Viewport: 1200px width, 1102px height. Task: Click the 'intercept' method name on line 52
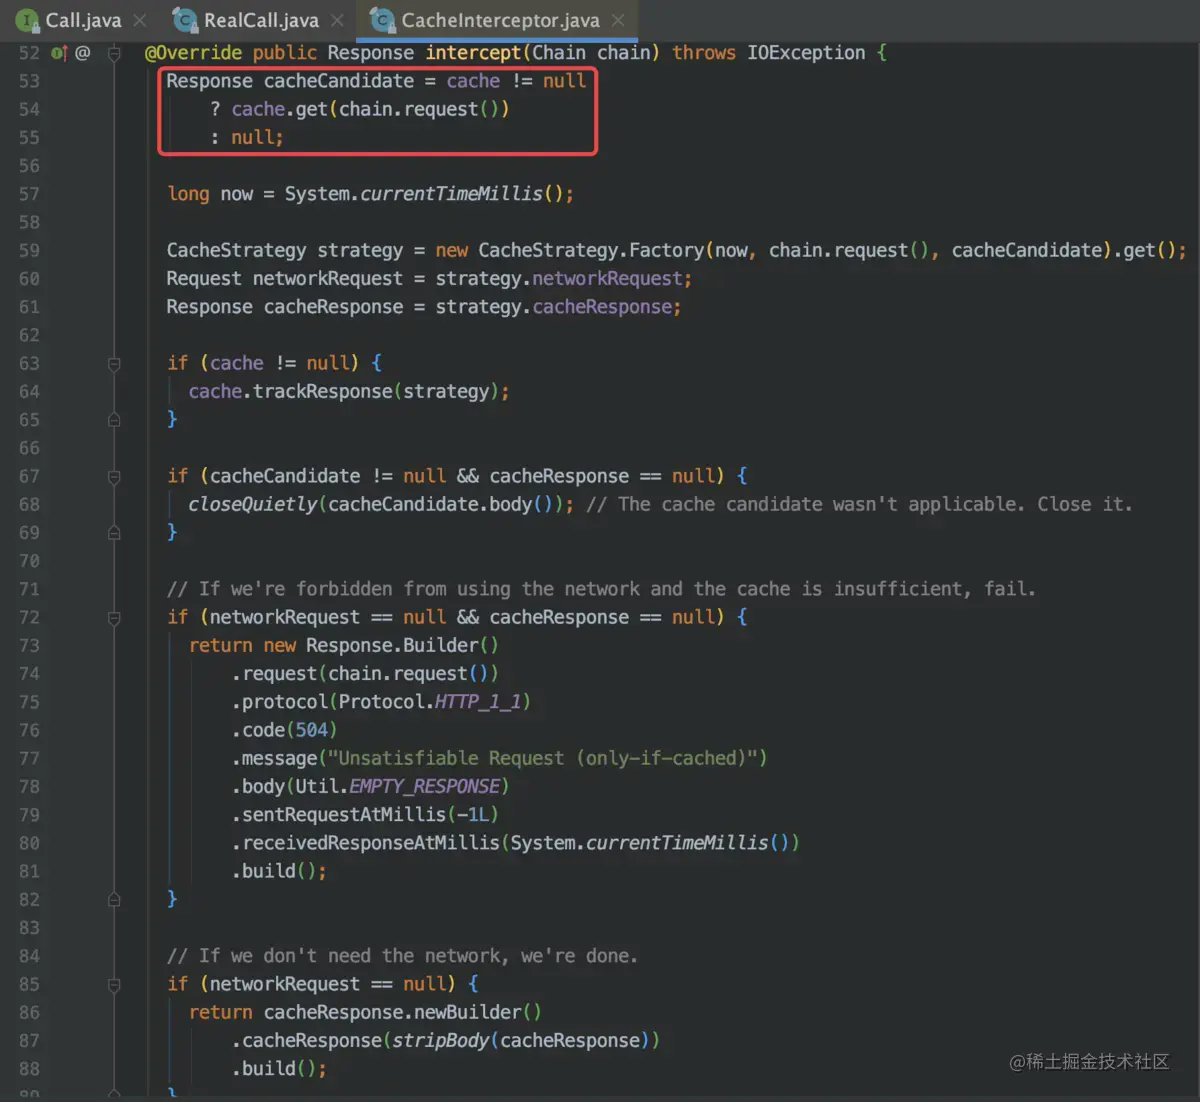coord(473,53)
